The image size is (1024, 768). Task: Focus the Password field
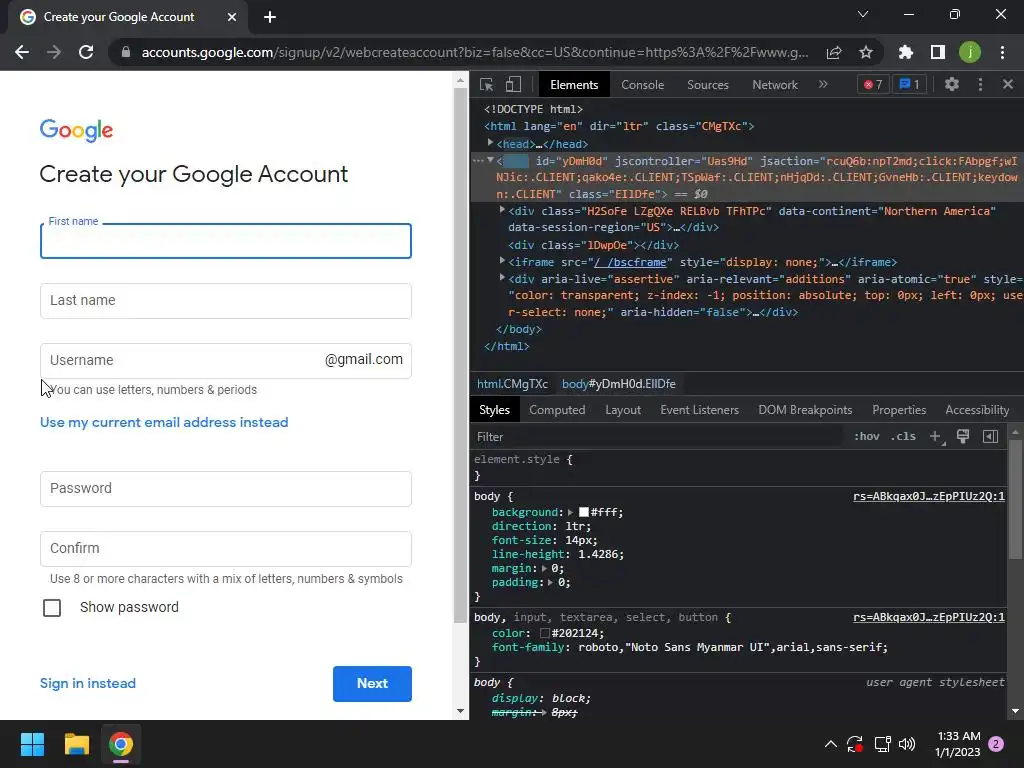pyautogui.click(x=226, y=488)
